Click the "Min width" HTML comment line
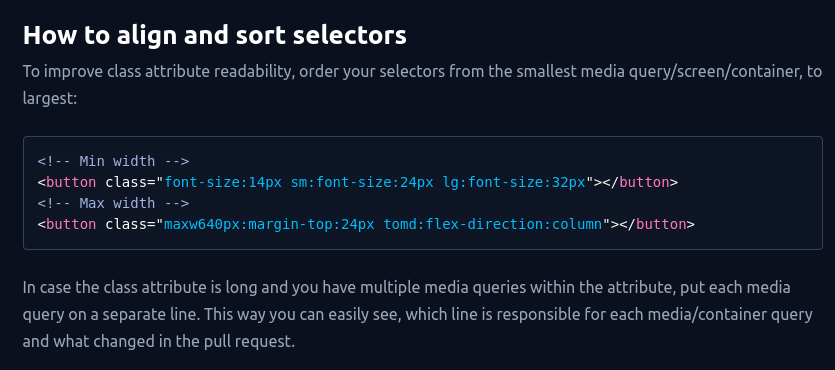Screen dimensions: 835x370 113,161
